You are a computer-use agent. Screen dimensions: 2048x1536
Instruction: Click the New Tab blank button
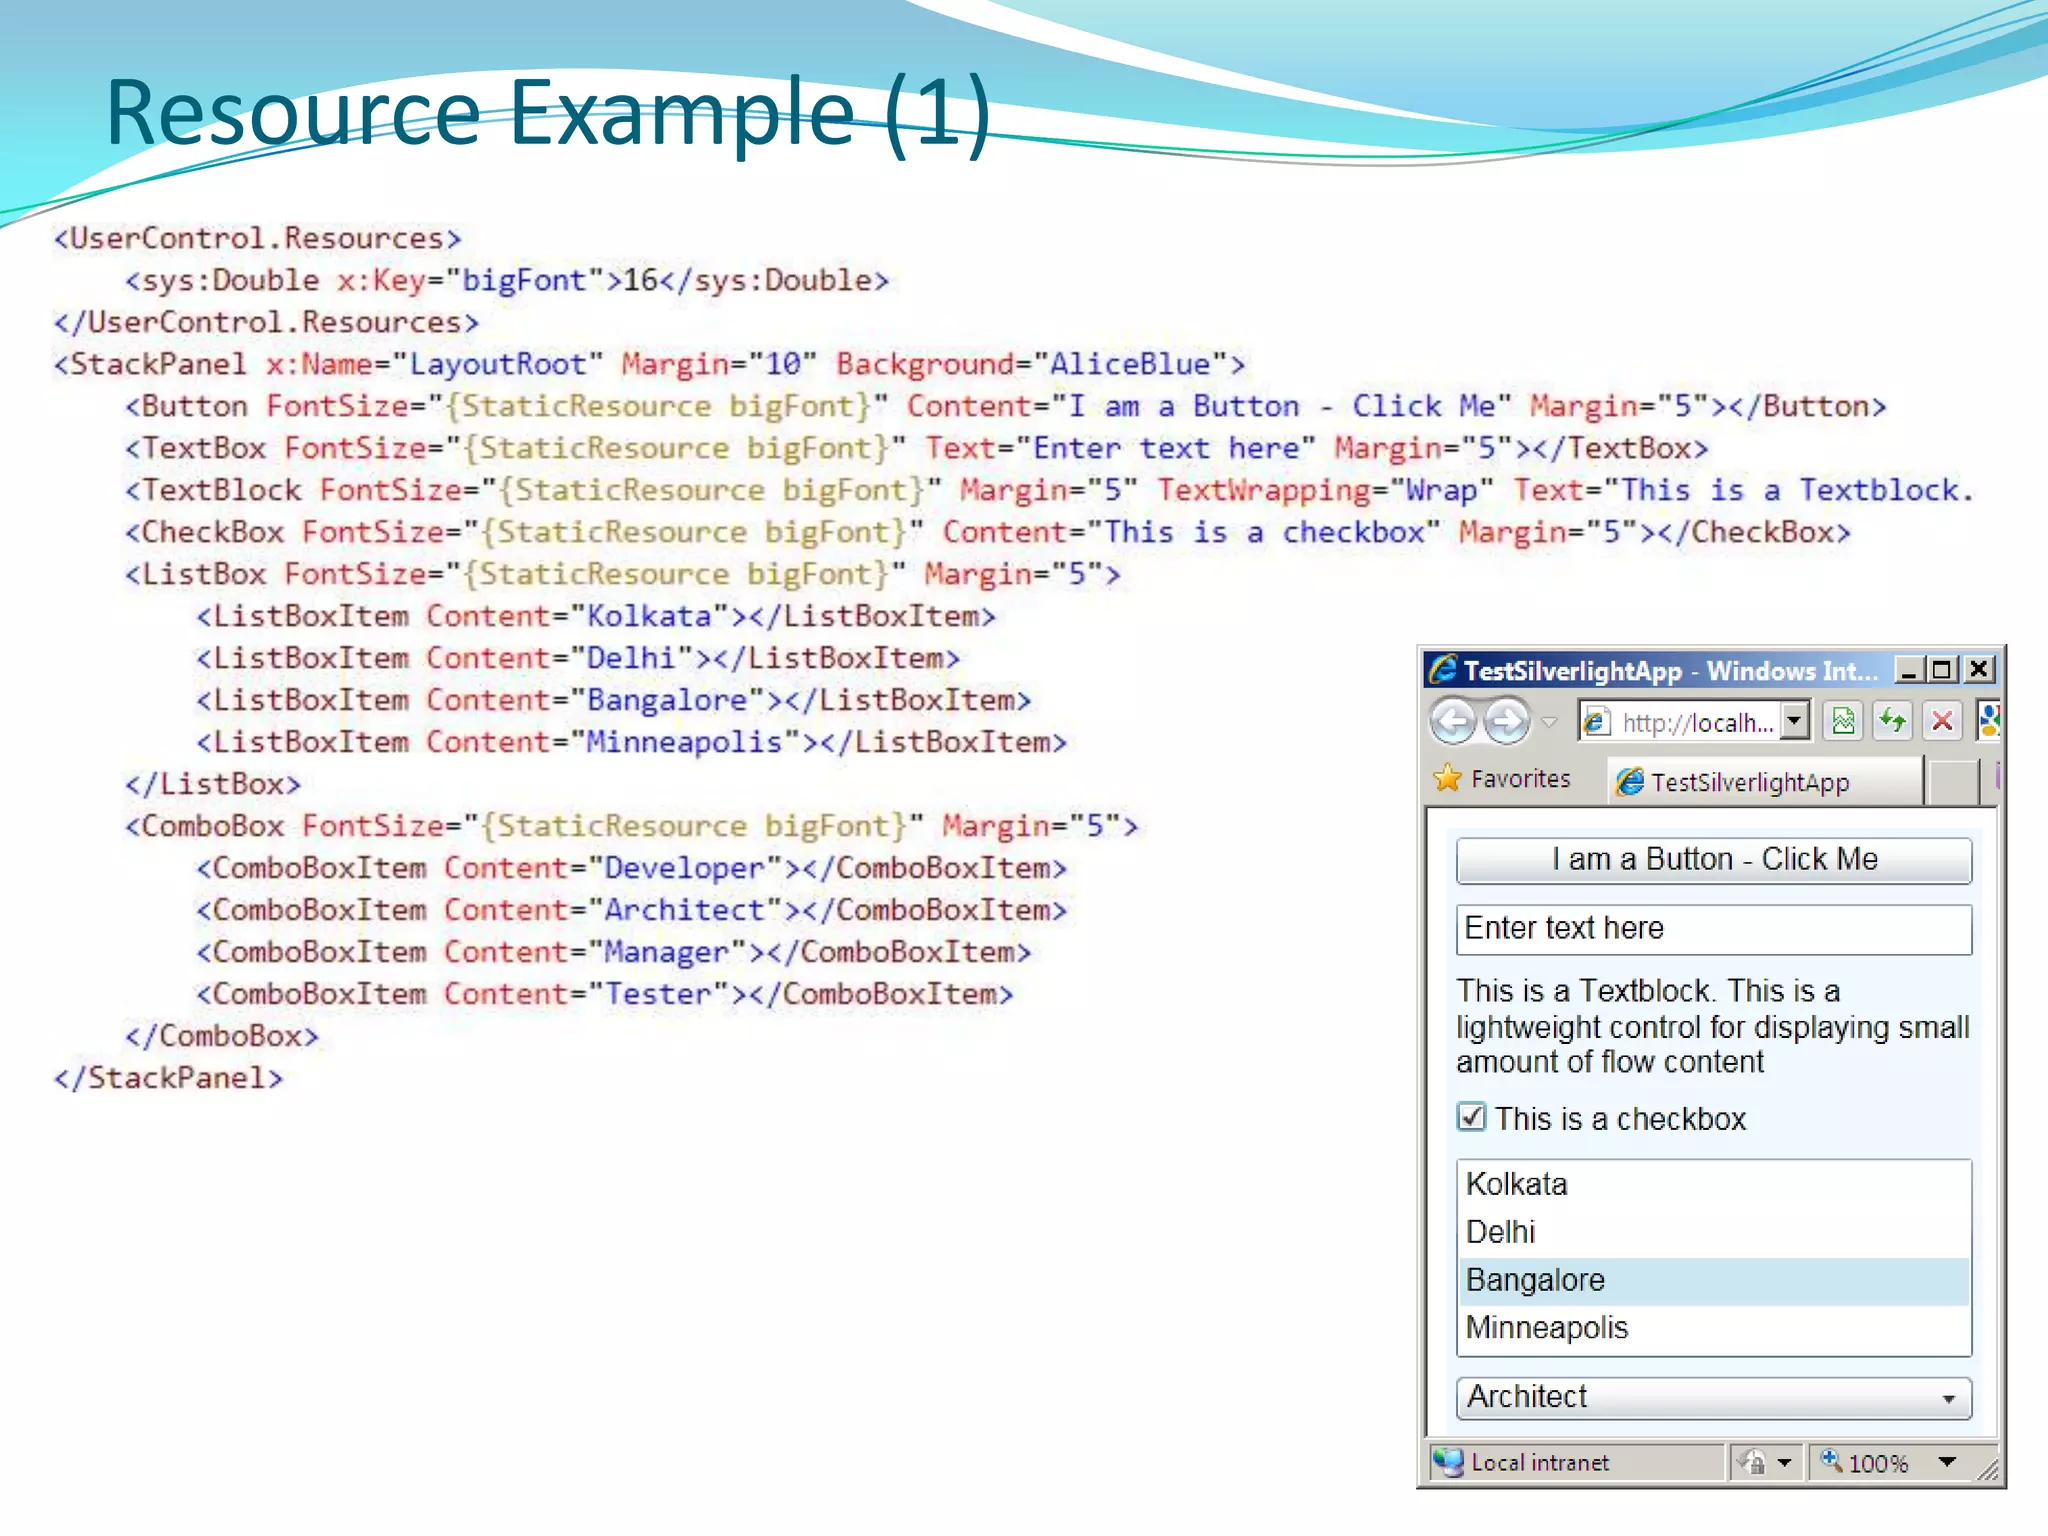tap(1952, 783)
